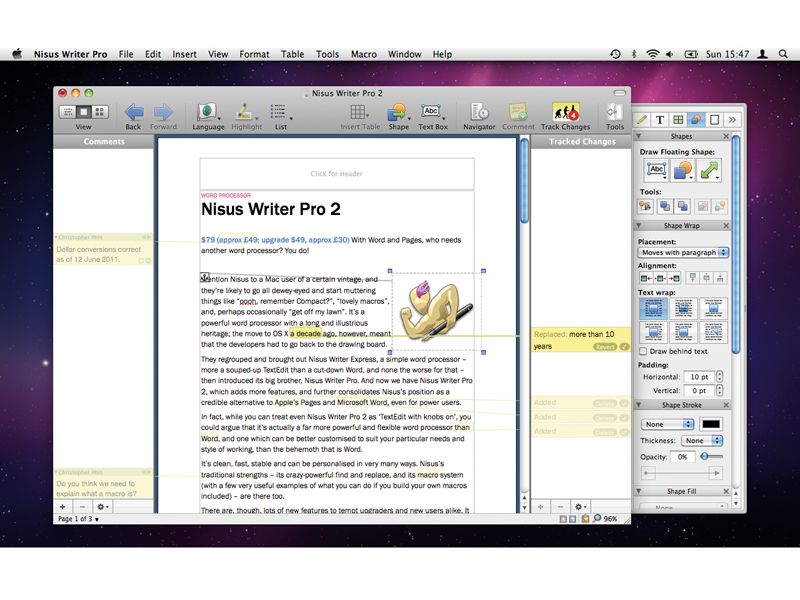The height and width of the screenshot is (600, 800).
Task: Click the zoom magnifier showing 96%
Action: coord(597,518)
